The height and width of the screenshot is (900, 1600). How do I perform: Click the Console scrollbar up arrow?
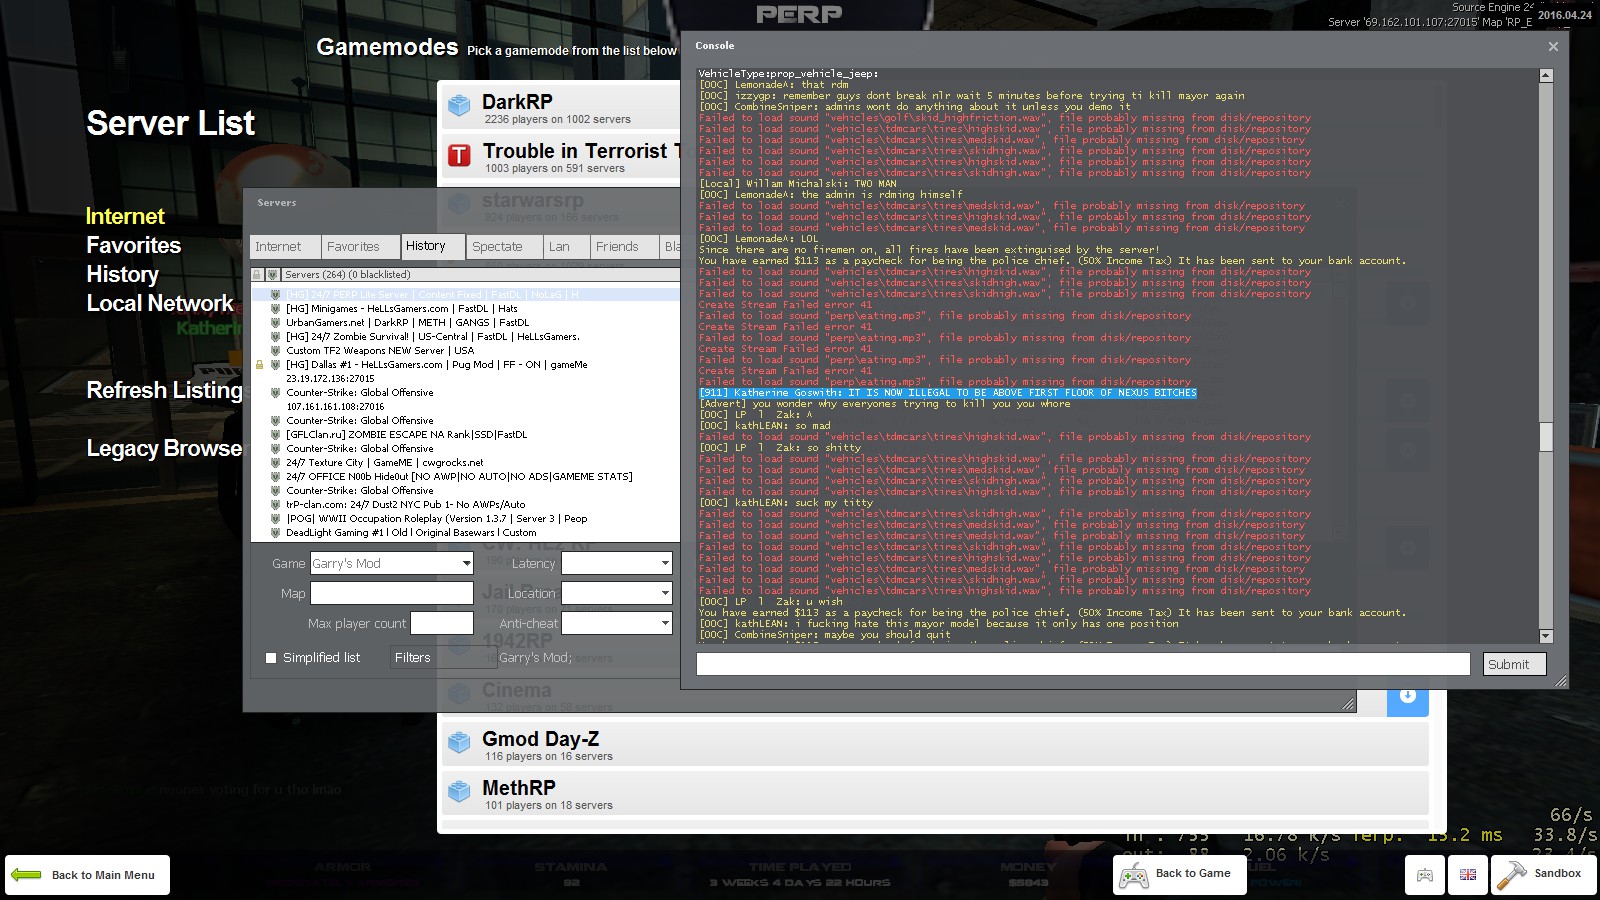[1546, 75]
